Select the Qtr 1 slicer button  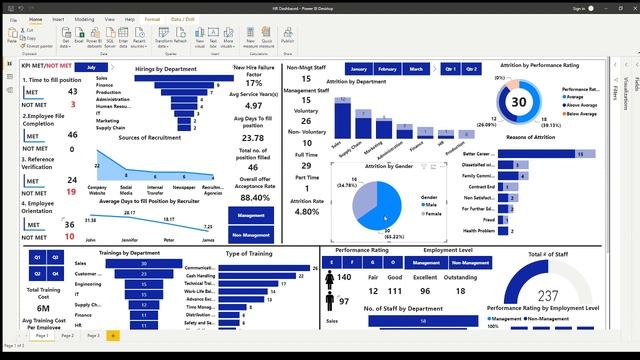pos(451,69)
